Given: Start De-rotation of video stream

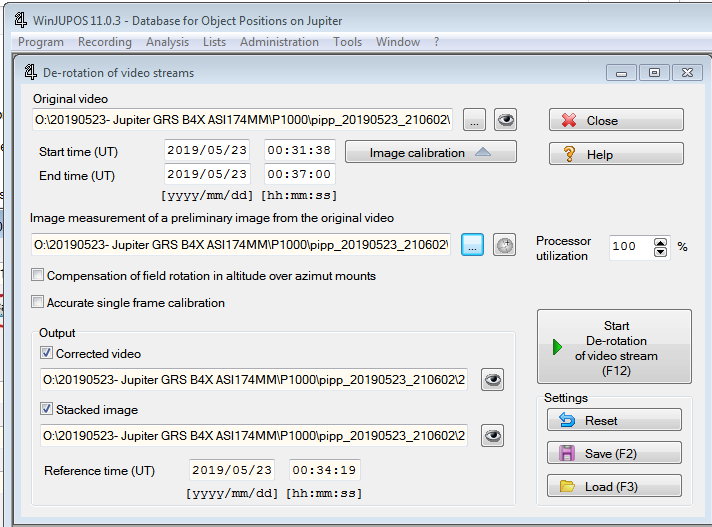Looking at the screenshot, I should [x=614, y=347].
